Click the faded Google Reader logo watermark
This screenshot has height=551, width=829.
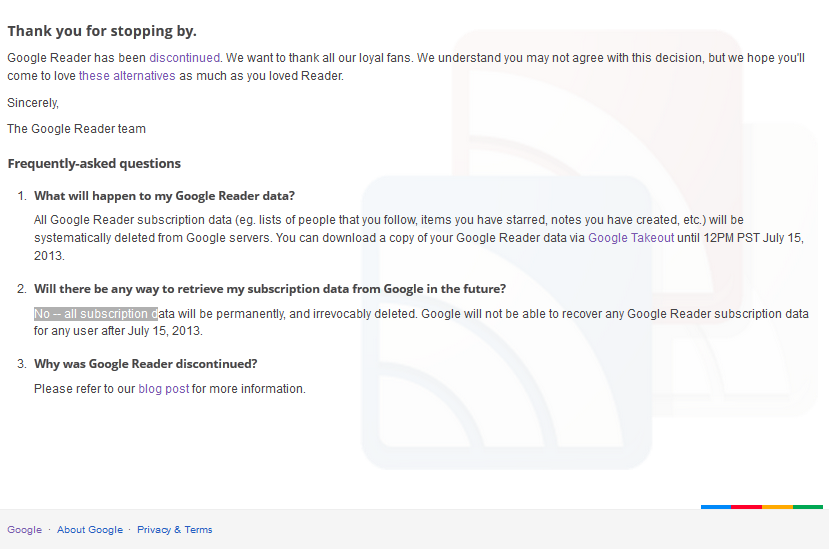pos(506,323)
